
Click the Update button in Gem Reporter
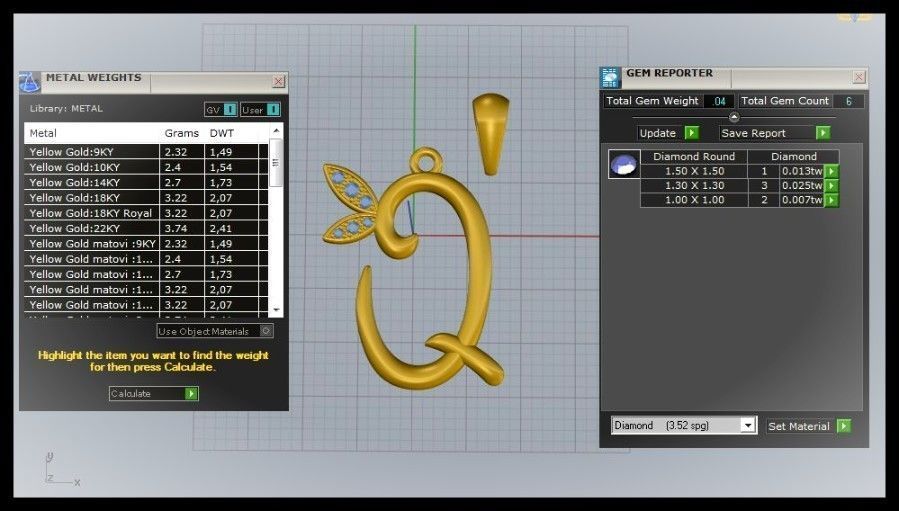coord(668,133)
